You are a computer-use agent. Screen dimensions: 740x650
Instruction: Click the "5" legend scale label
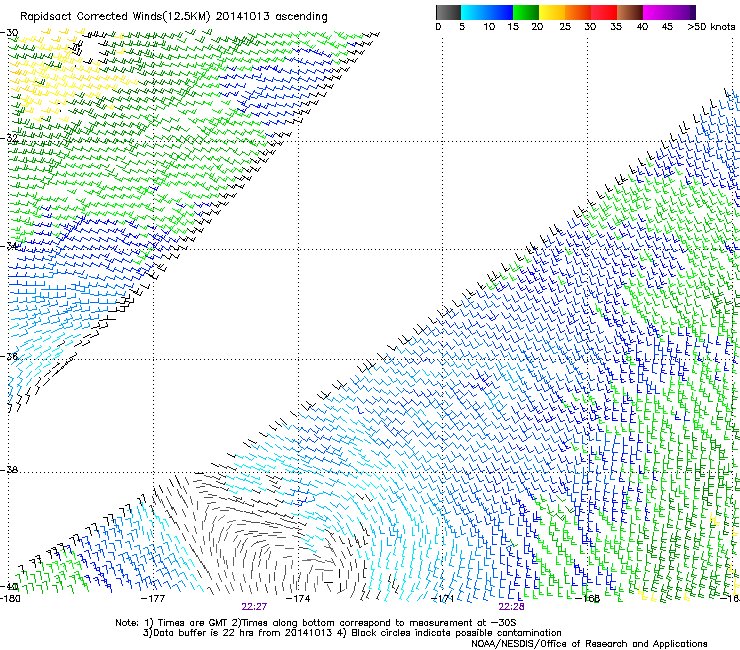pos(462,27)
